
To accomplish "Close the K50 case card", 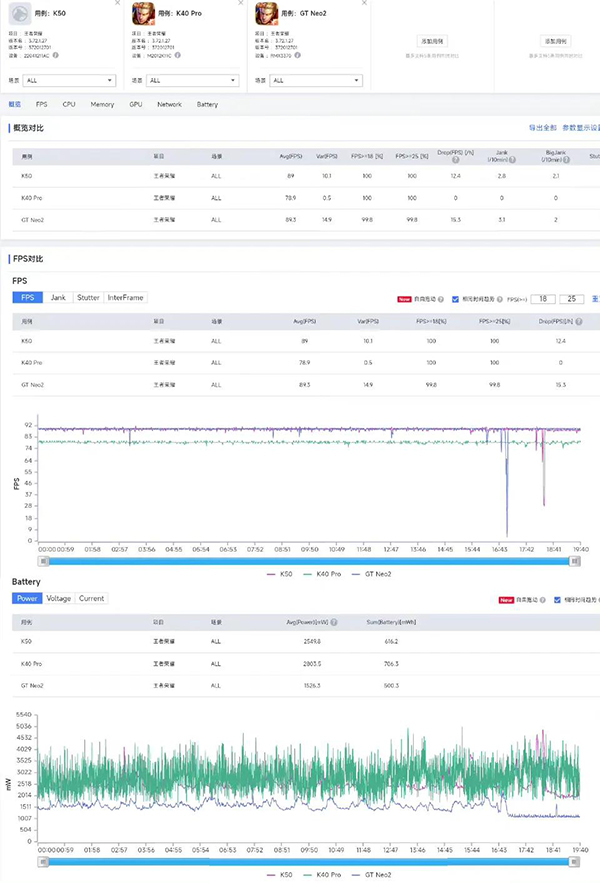I will tap(118, 4).
